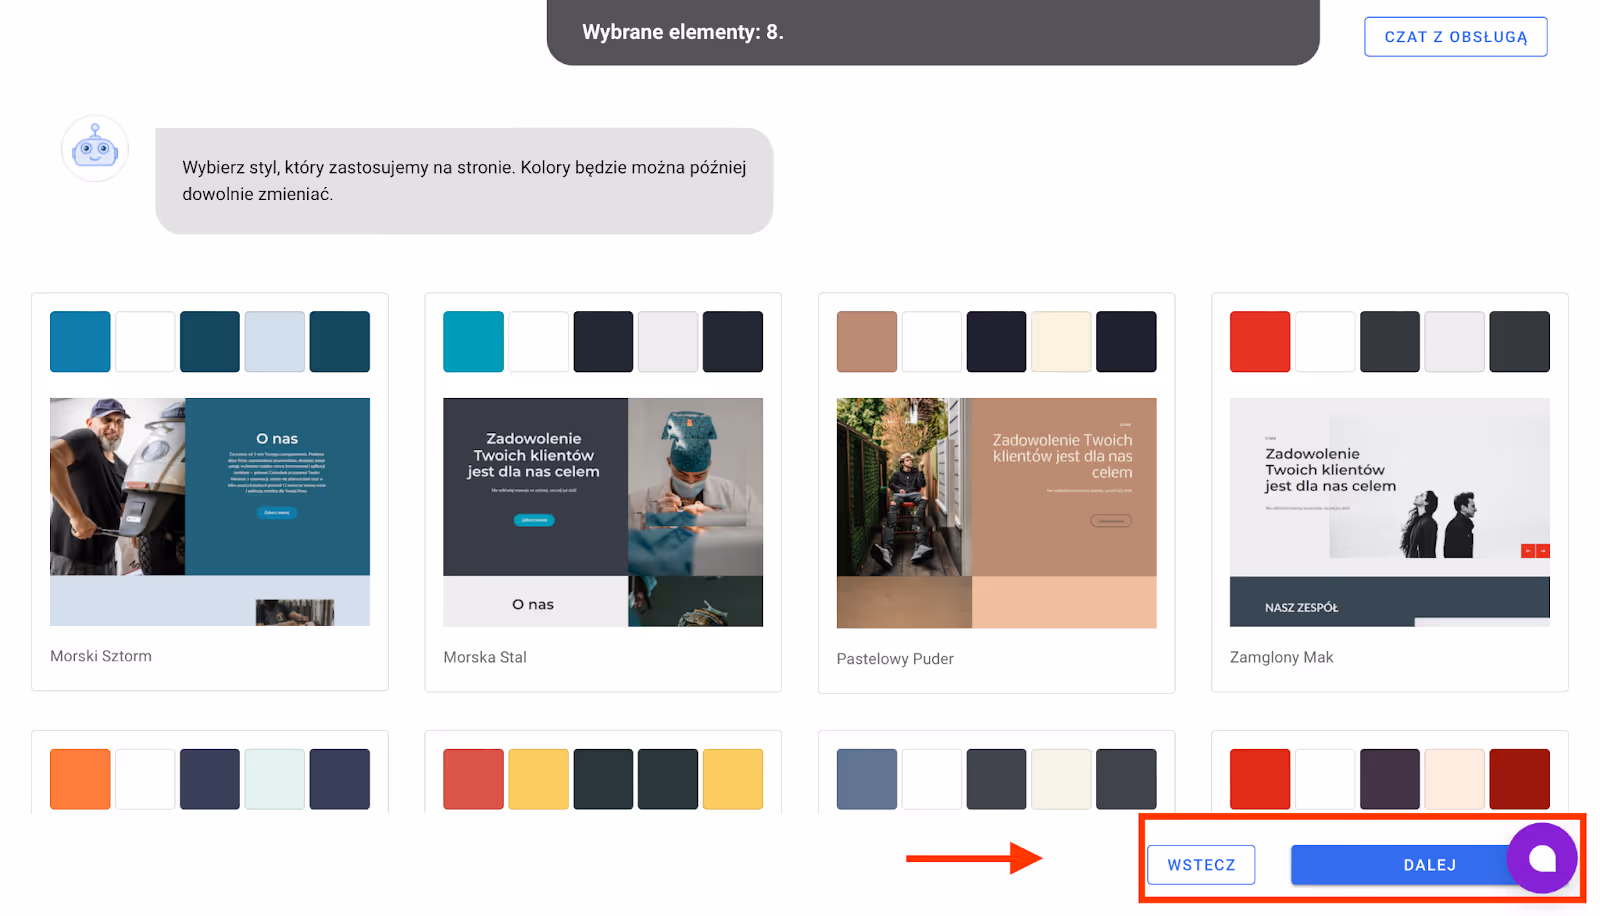
Task: Click the slate blue swatch in third bottom palette
Action: pyautogui.click(x=867, y=779)
